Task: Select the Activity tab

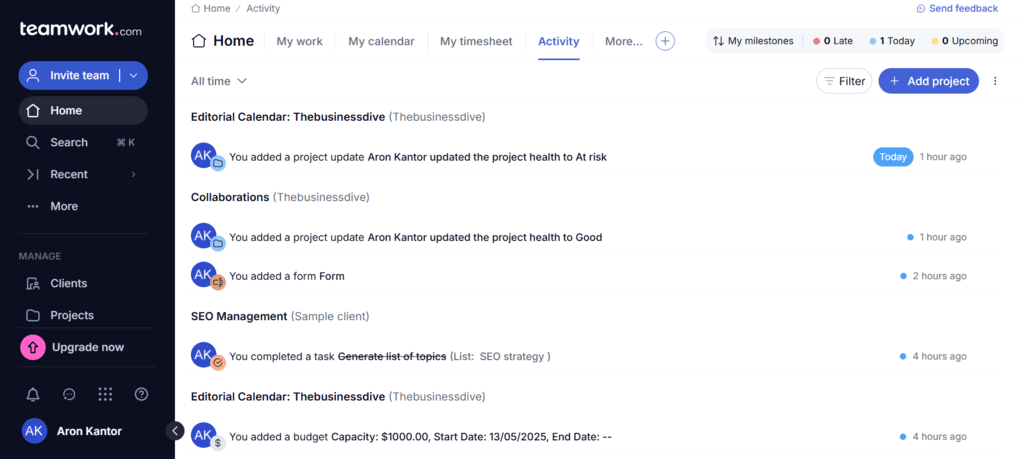Action: (x=559, y=41)
